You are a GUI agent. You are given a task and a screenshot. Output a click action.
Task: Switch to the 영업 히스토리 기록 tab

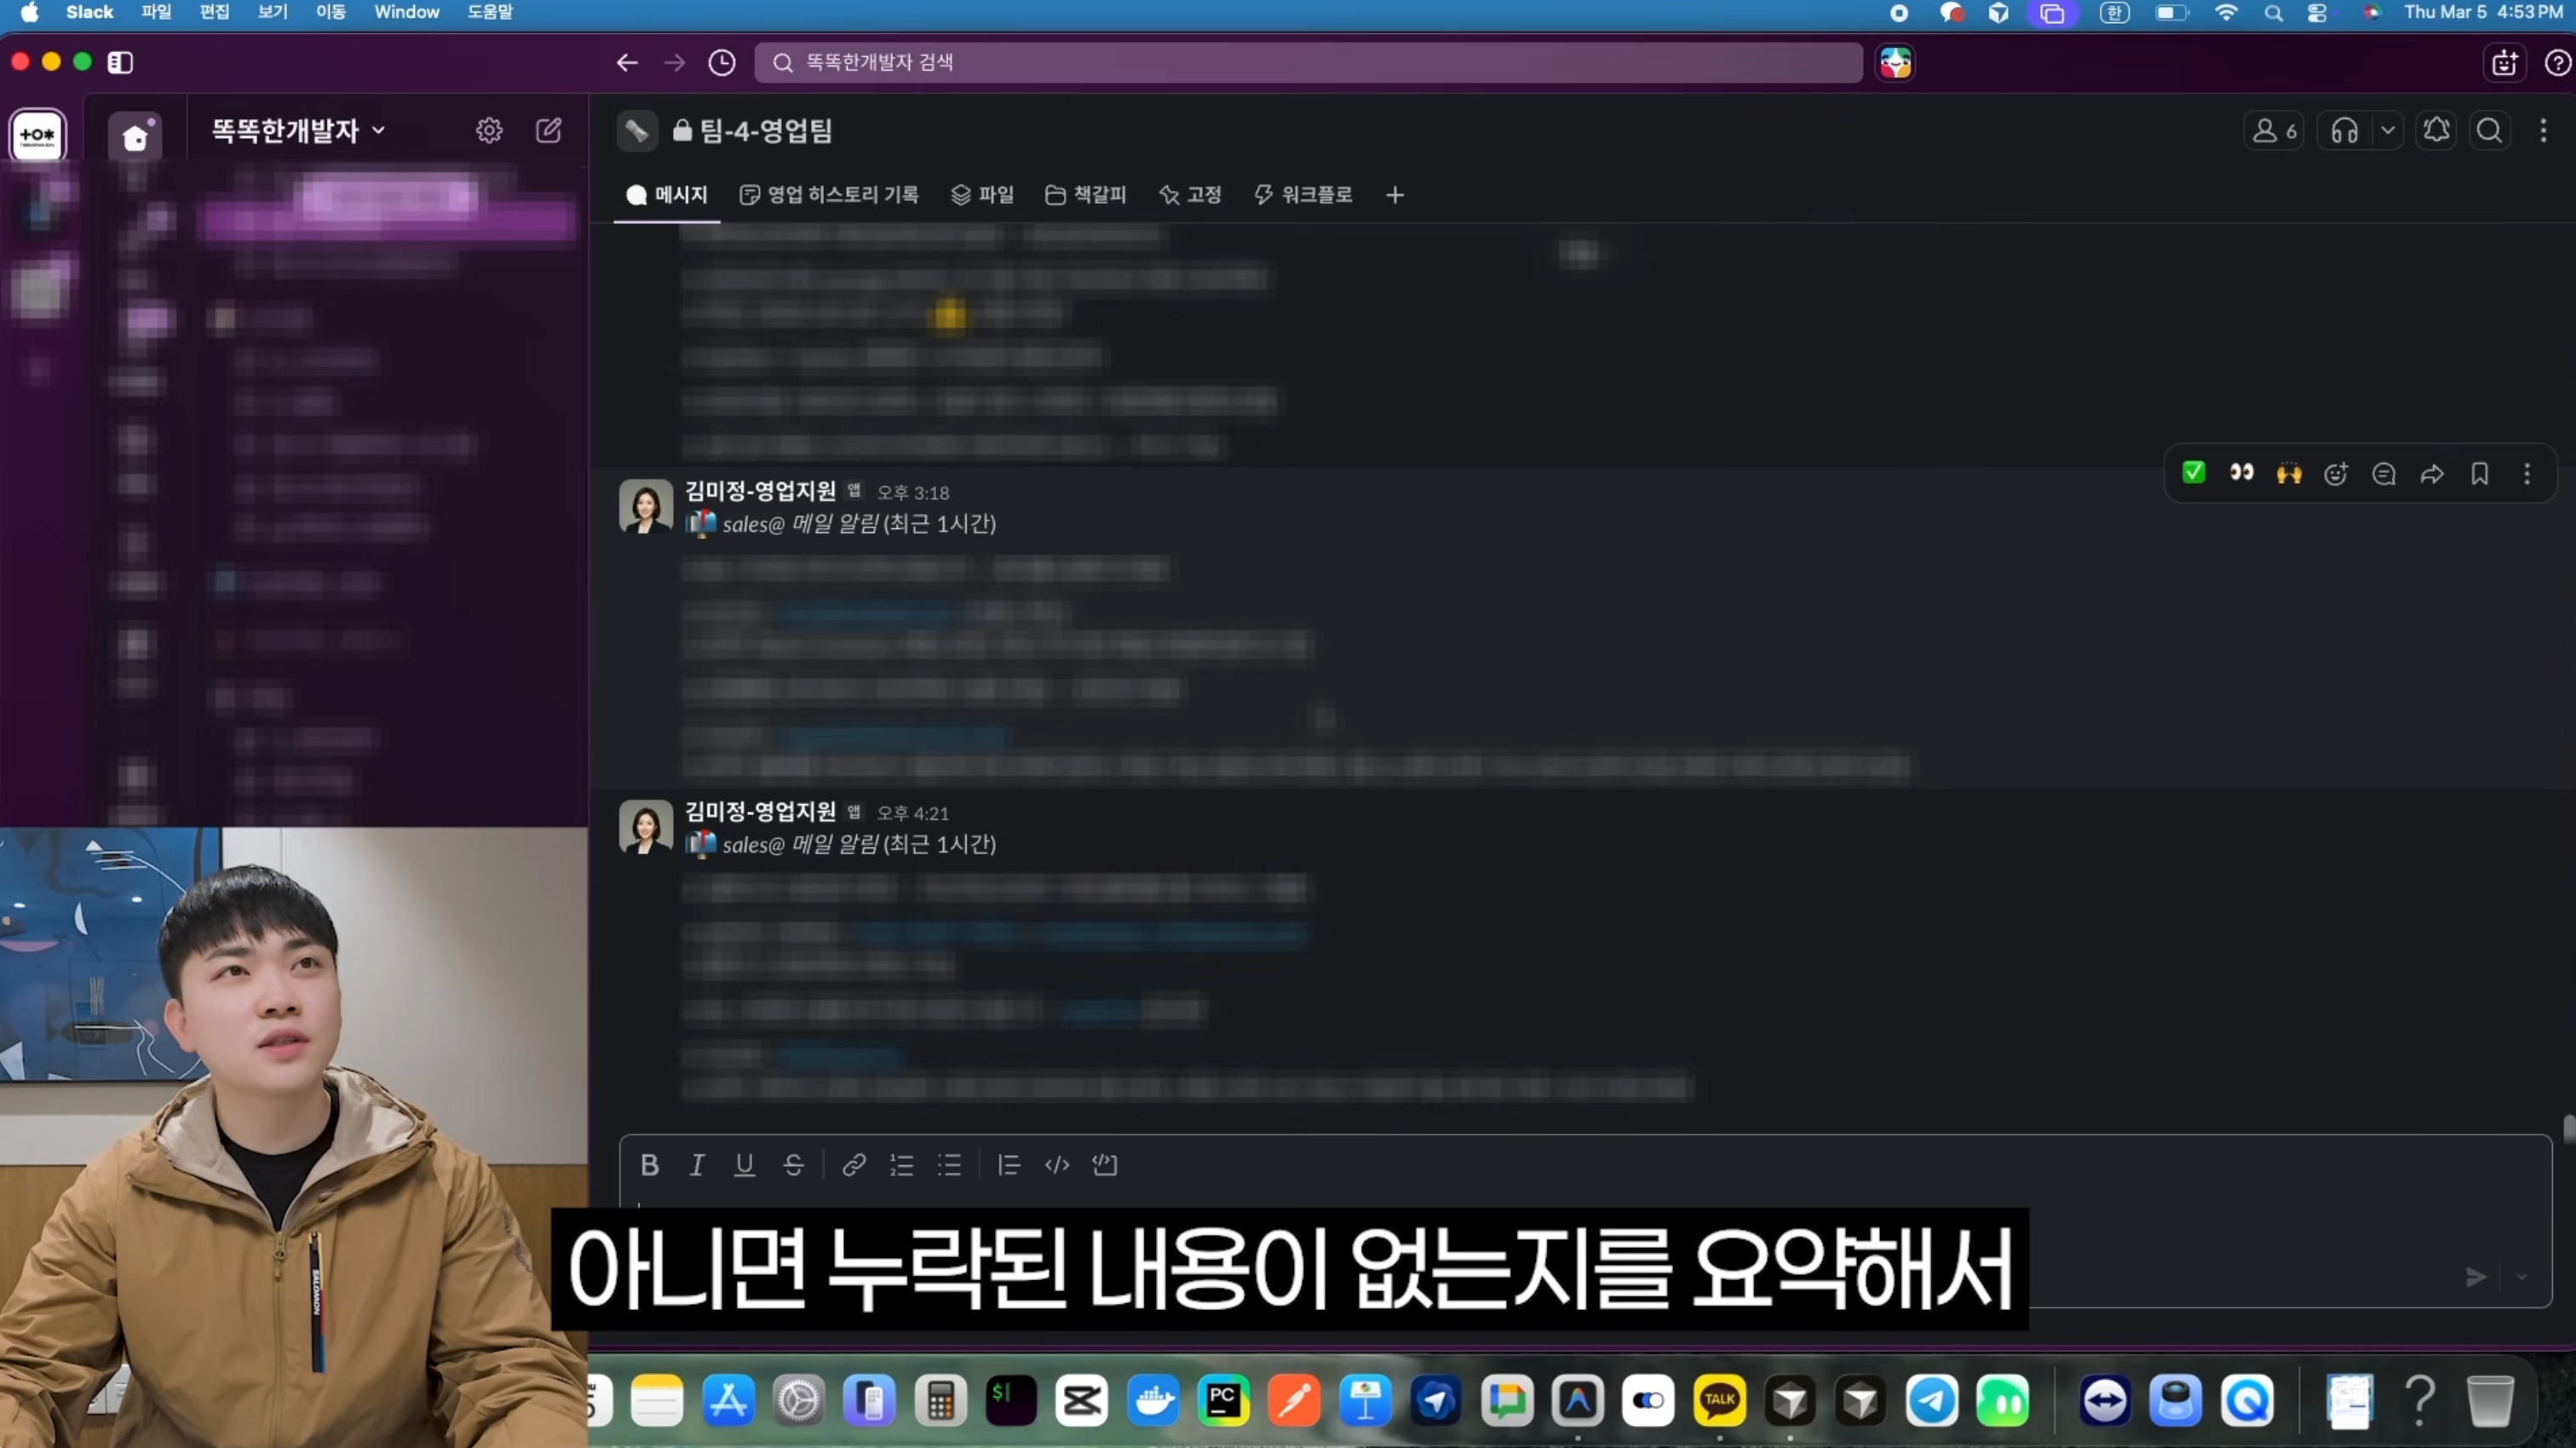tap(829, 195)
